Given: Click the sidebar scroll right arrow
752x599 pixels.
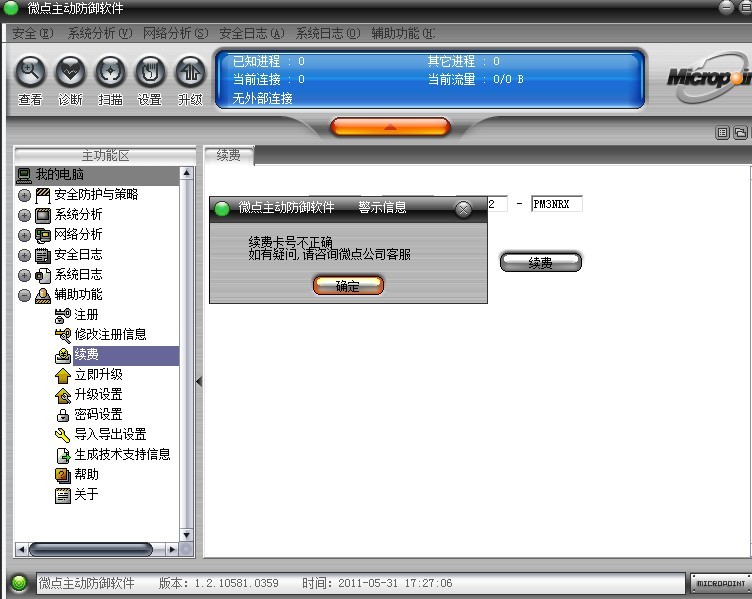Looking at the screenshot, I should click(172, 549).
